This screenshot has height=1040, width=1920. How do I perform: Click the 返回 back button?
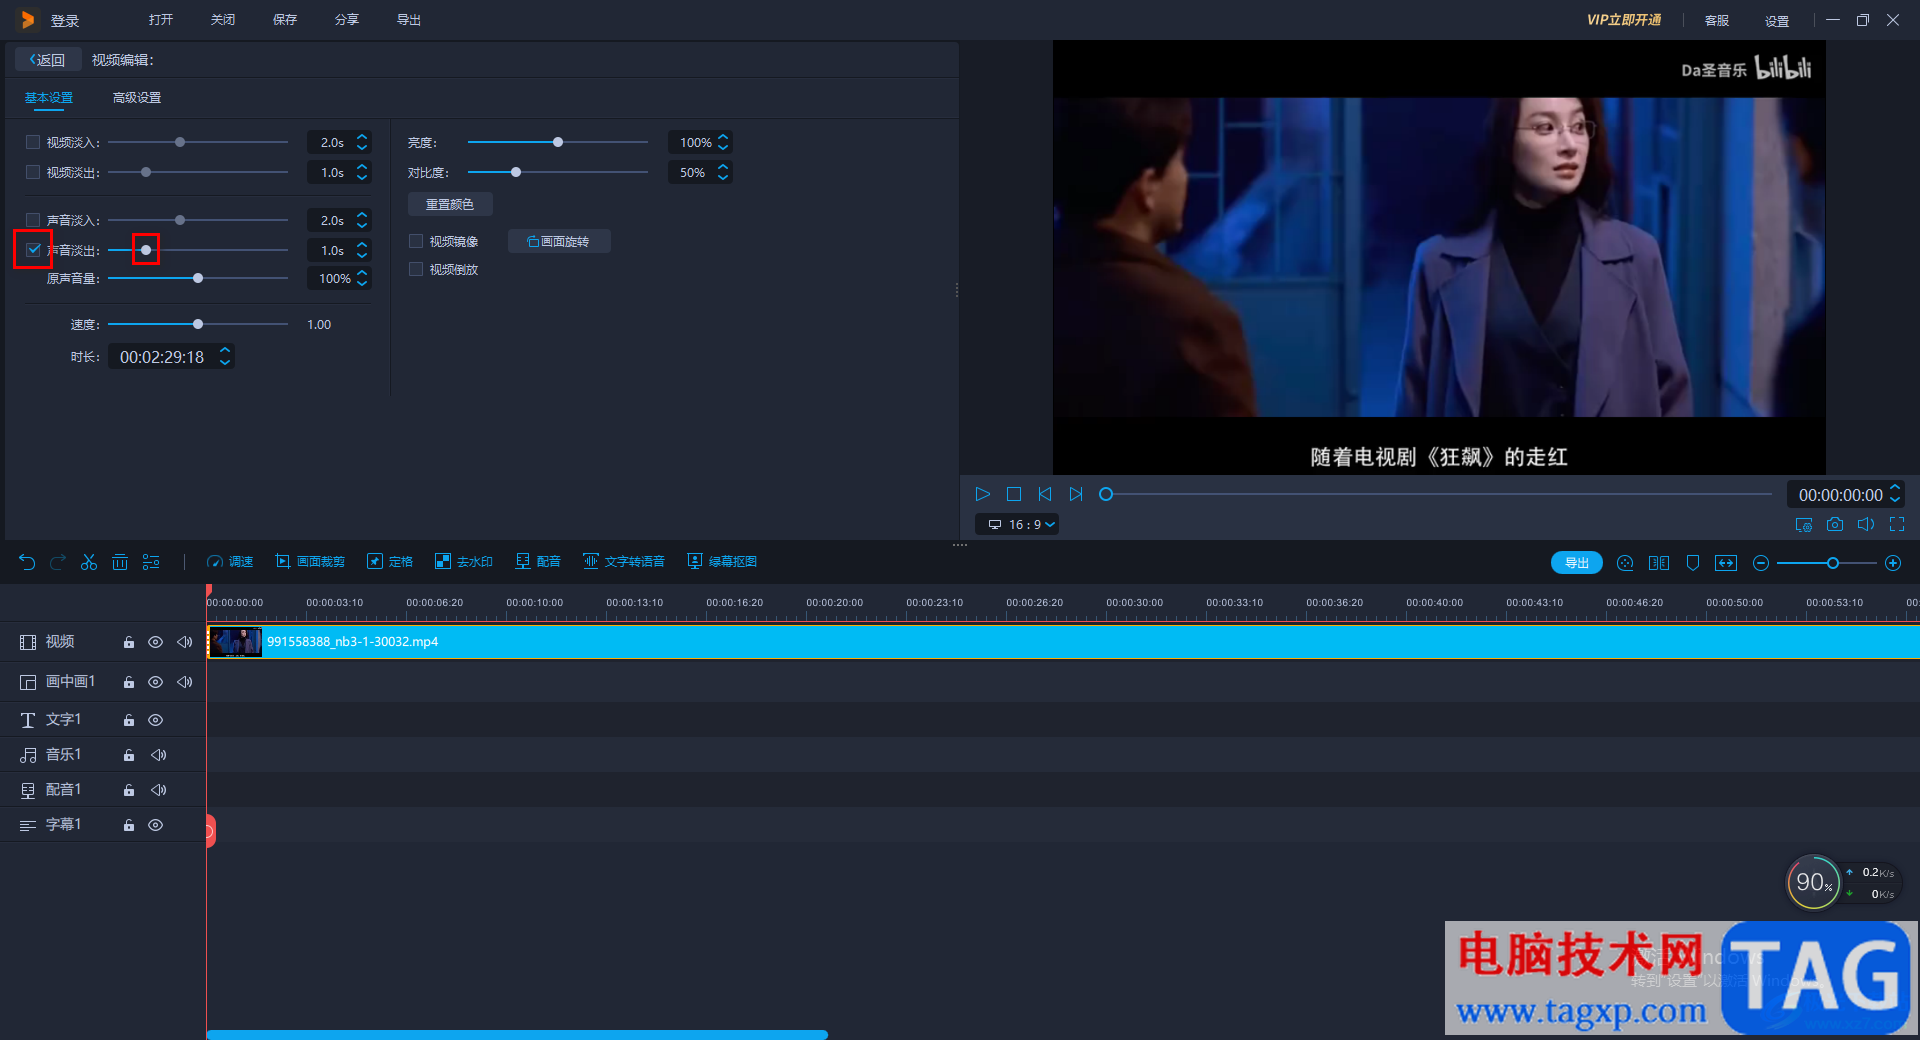coord(48,60)
